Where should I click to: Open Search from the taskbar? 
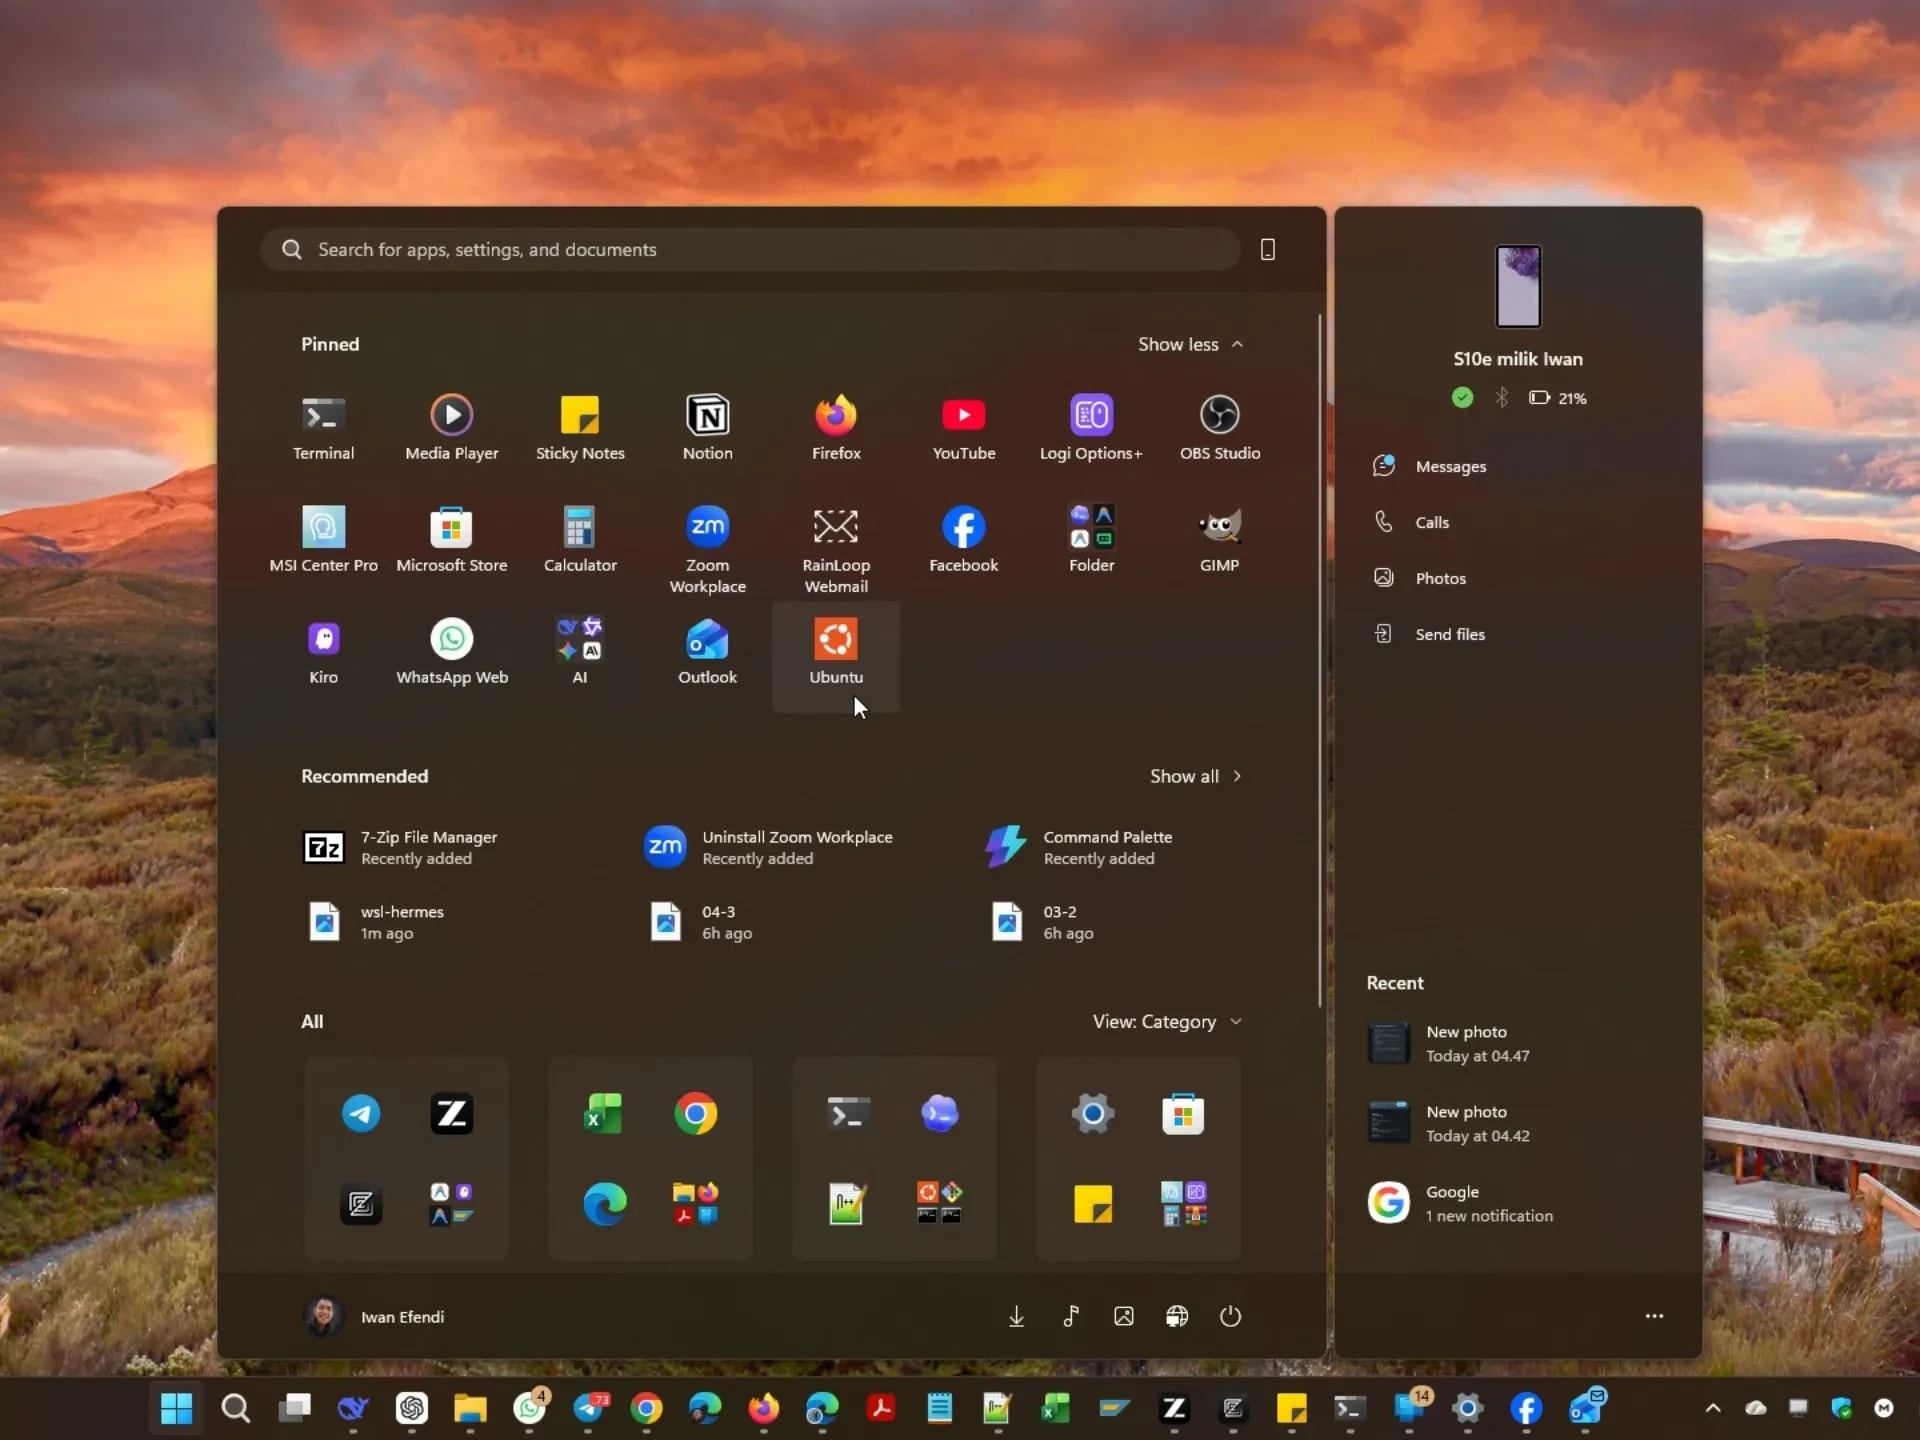click(x=235, y=1408)
